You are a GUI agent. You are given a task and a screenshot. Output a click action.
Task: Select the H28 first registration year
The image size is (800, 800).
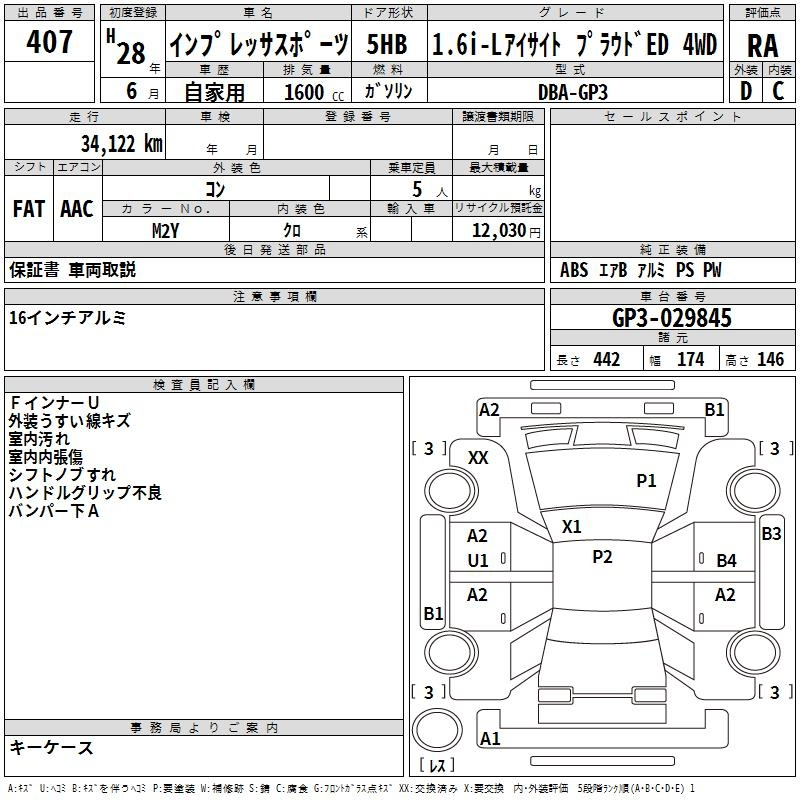point(126,48)
